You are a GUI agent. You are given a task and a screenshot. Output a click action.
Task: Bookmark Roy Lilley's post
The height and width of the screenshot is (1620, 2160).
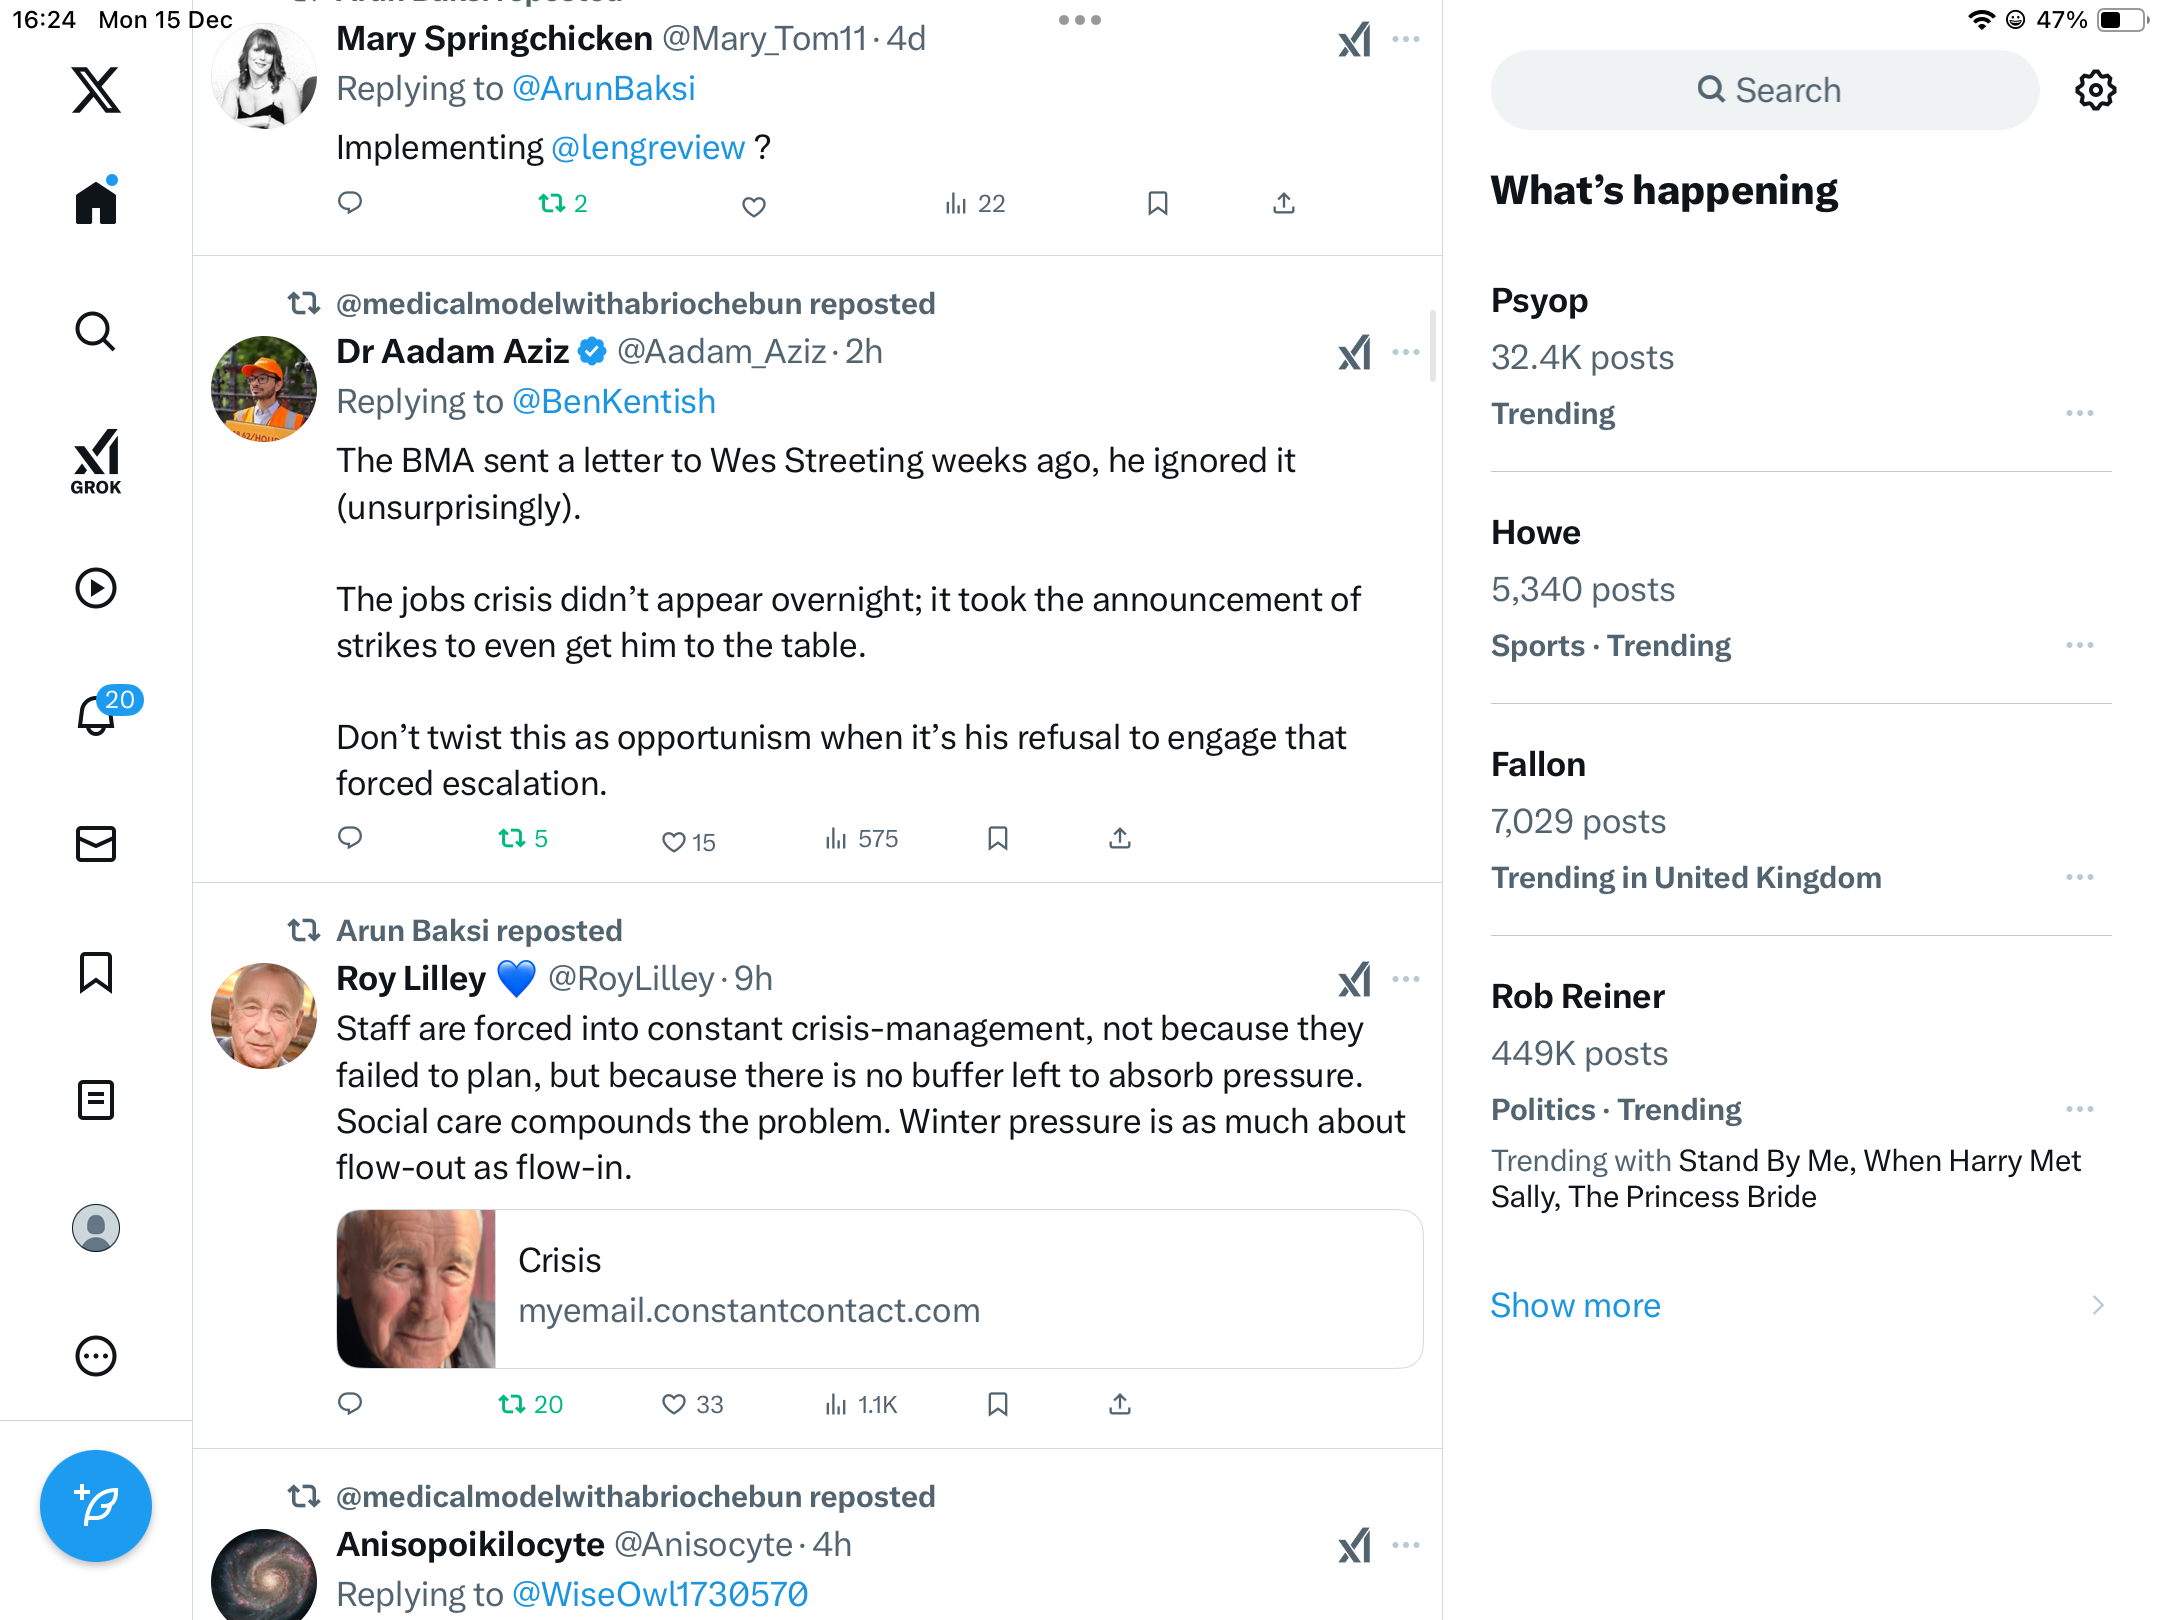click(997, 1404)
